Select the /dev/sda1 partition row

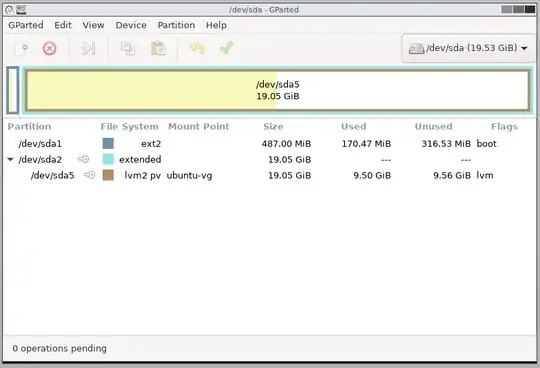269,144
